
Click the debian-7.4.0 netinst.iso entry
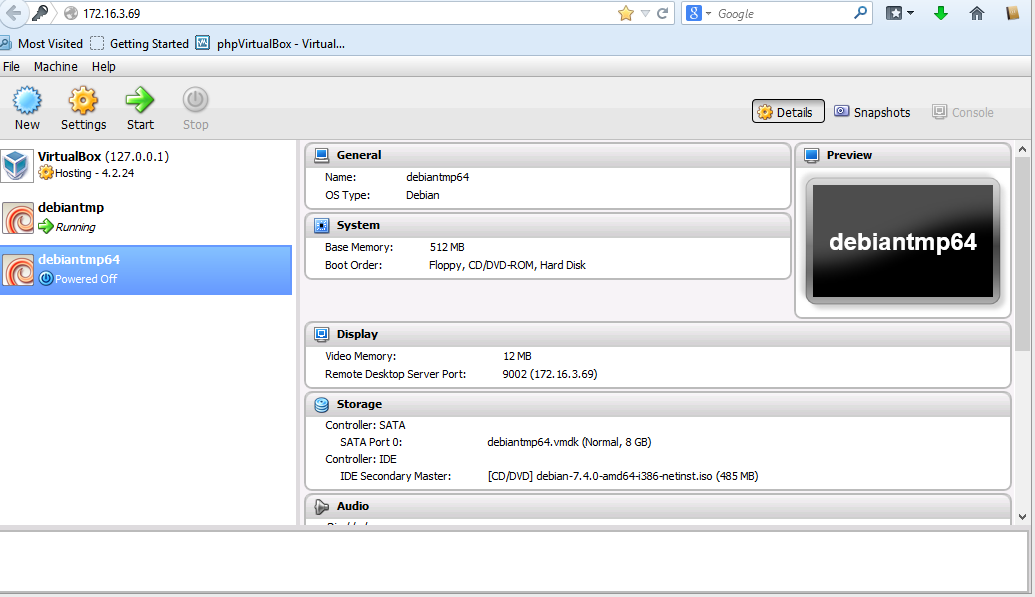622,476
